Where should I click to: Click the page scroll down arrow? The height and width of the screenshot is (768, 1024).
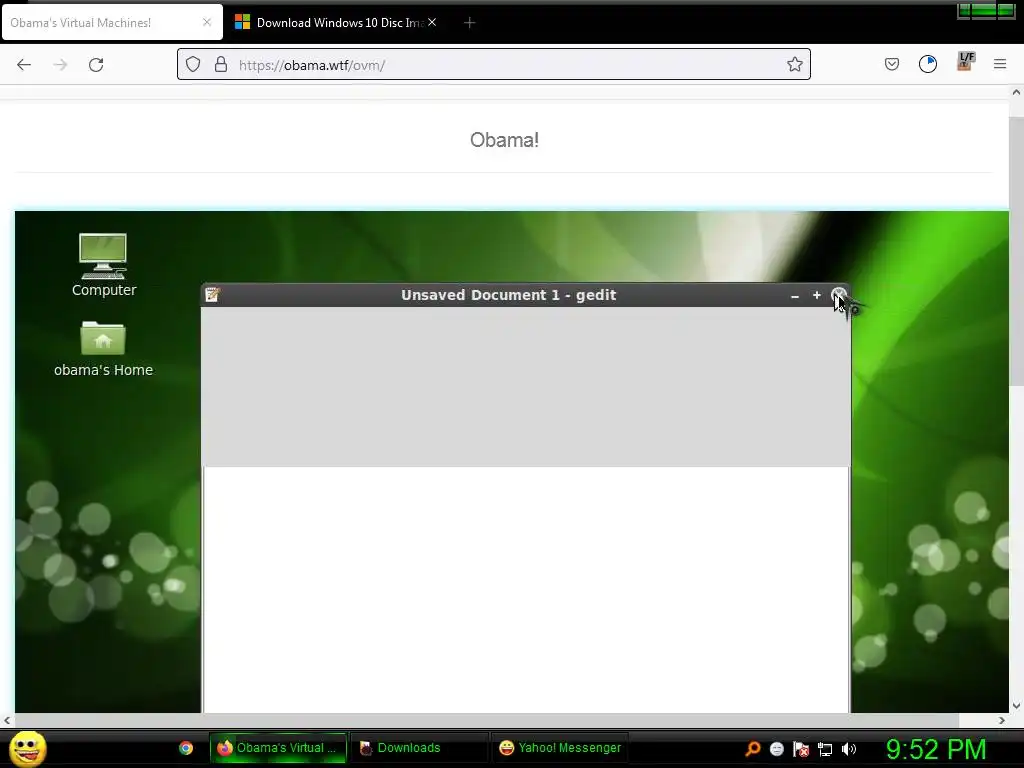click(x=1016, y=705)
